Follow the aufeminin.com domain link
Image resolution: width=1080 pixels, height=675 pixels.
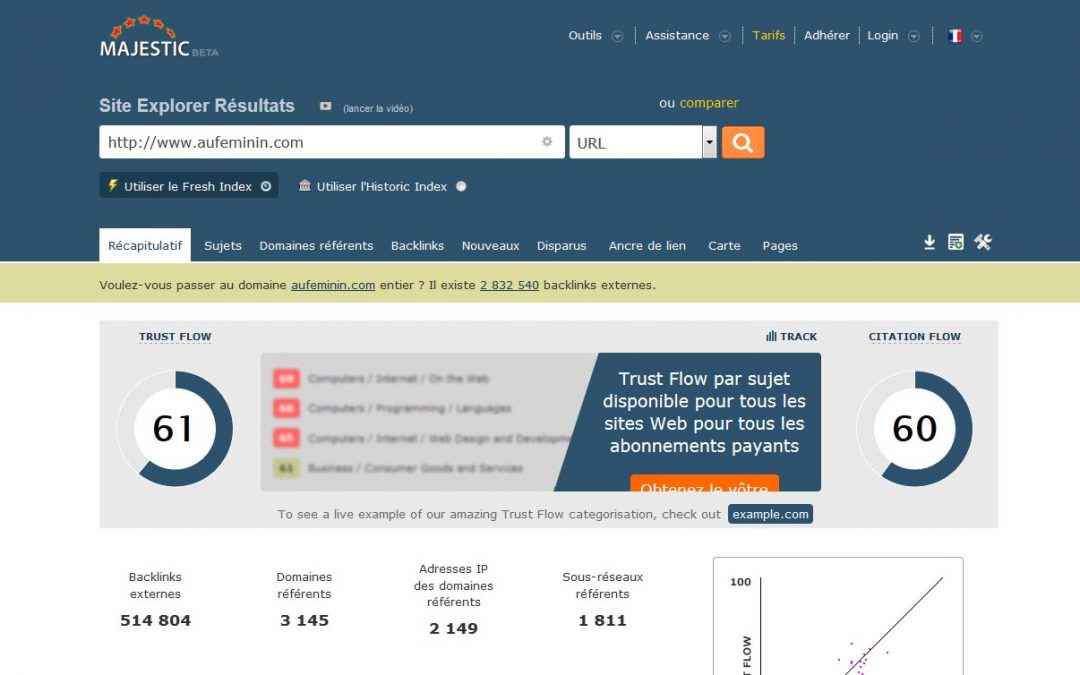[x=333, y=285]
